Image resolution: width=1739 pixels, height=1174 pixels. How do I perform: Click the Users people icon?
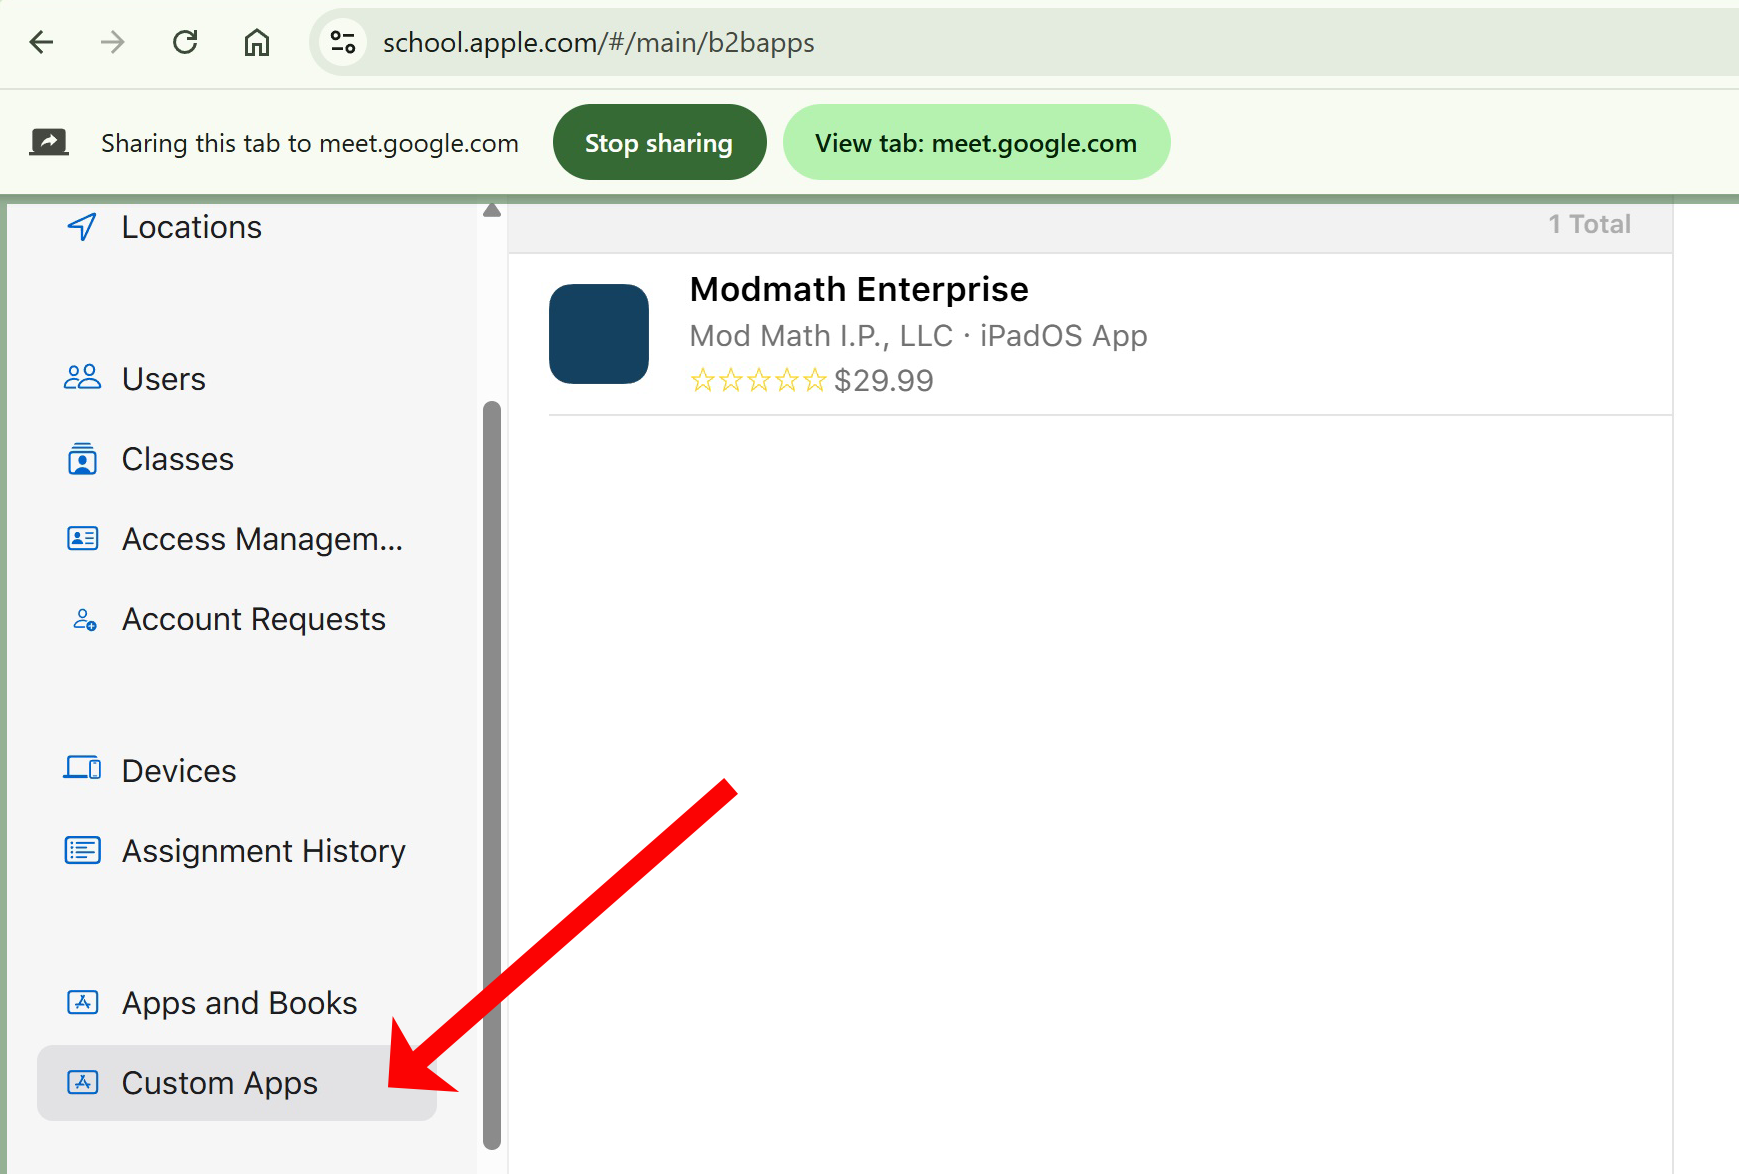click(x=82, y=378)
